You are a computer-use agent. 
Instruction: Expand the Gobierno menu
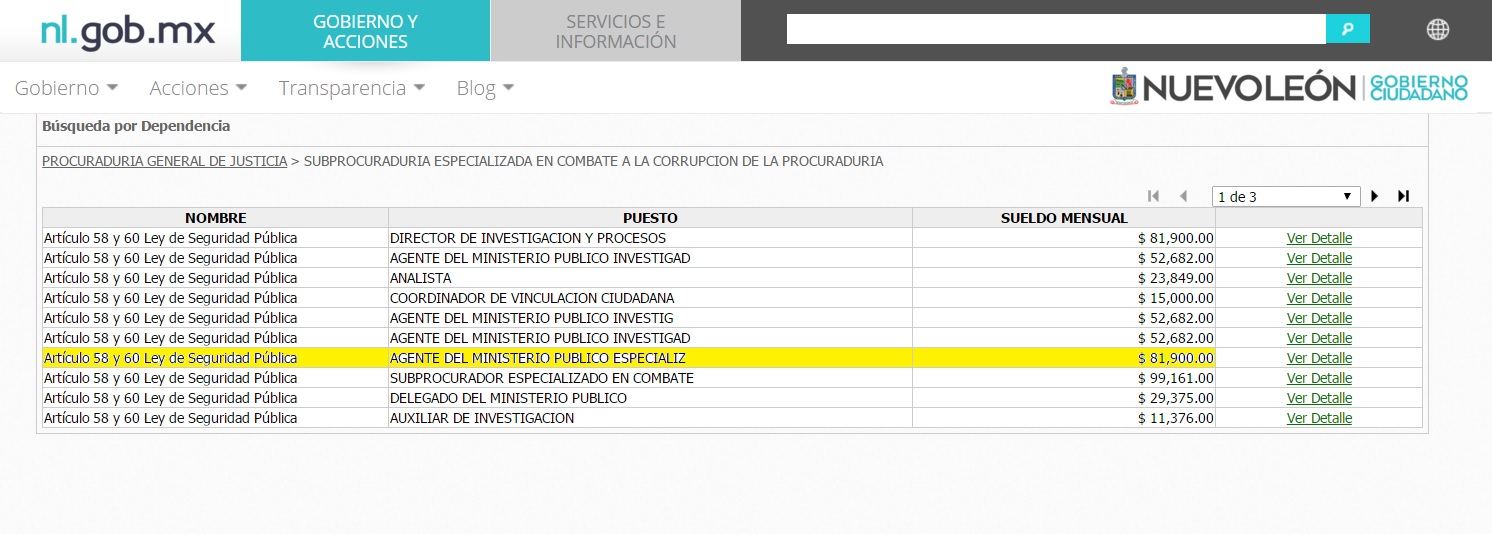coord(66,88)
